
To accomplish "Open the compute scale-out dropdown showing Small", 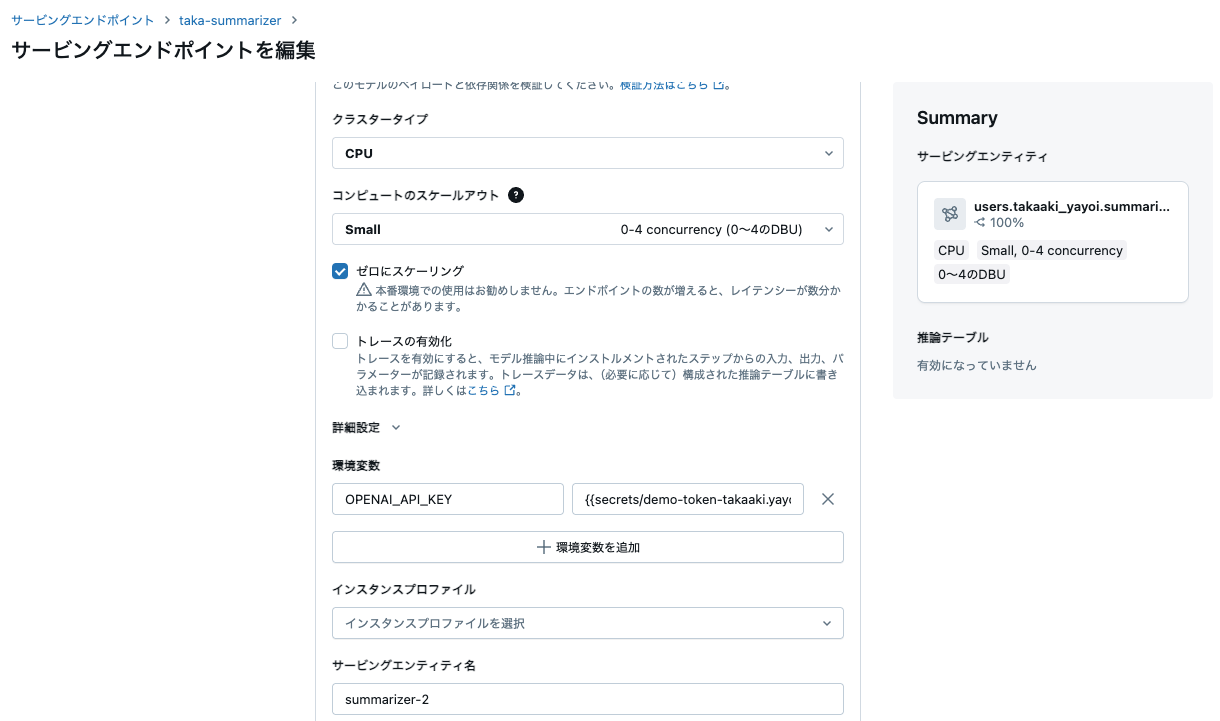I will pos(587,229).
